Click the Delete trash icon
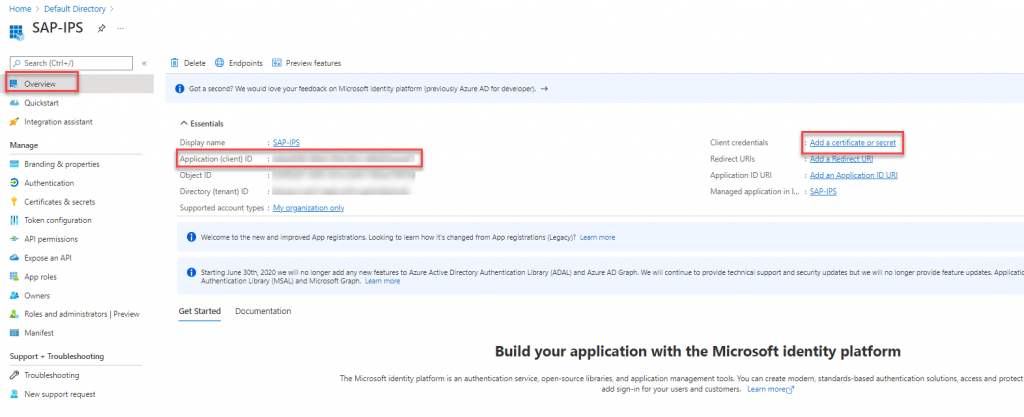 point(174,63)
